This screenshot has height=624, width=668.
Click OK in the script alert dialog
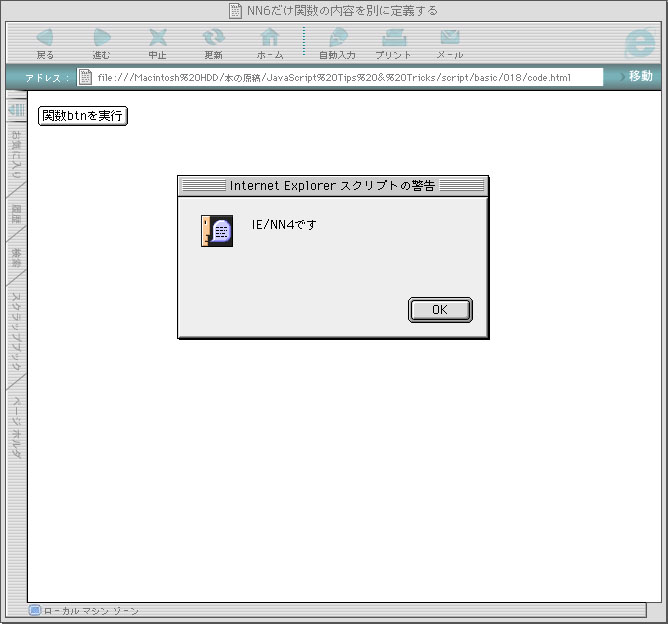click(x=440, y=310)
